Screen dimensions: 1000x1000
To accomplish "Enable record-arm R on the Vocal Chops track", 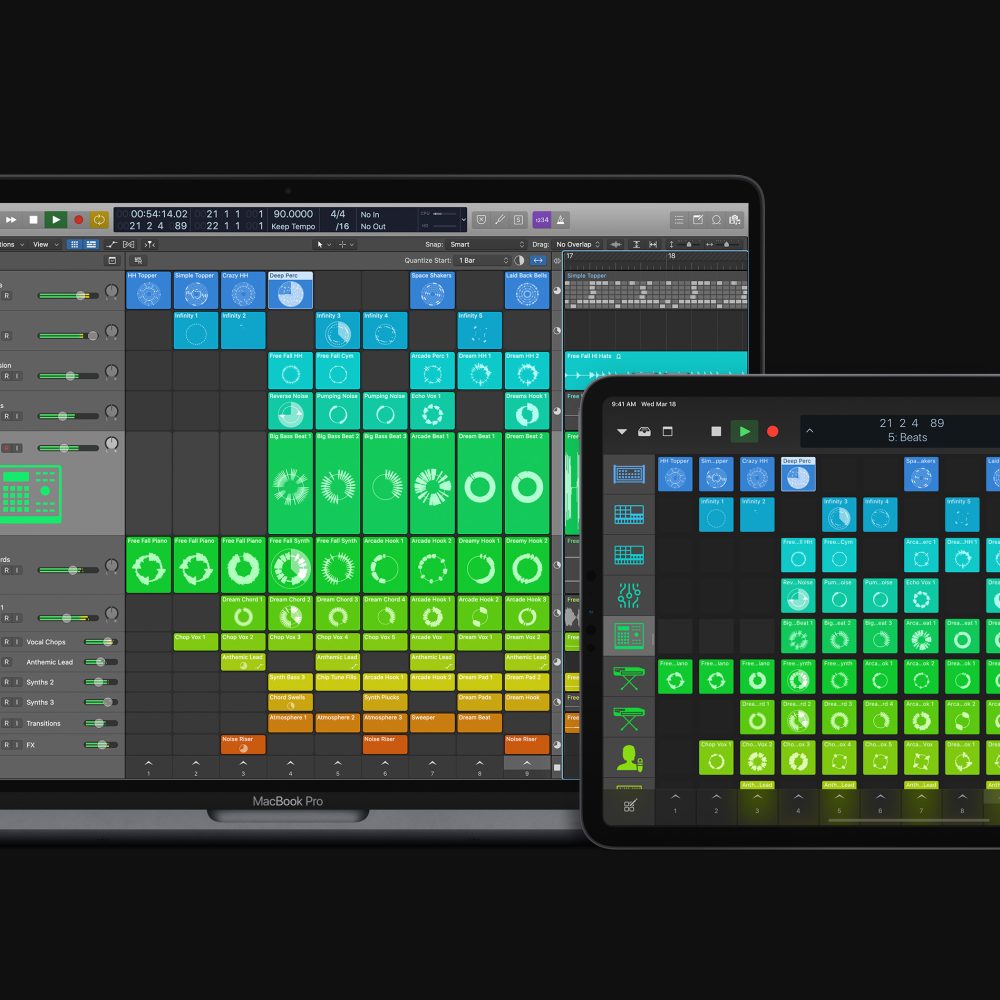I will [x=8, y=641].
